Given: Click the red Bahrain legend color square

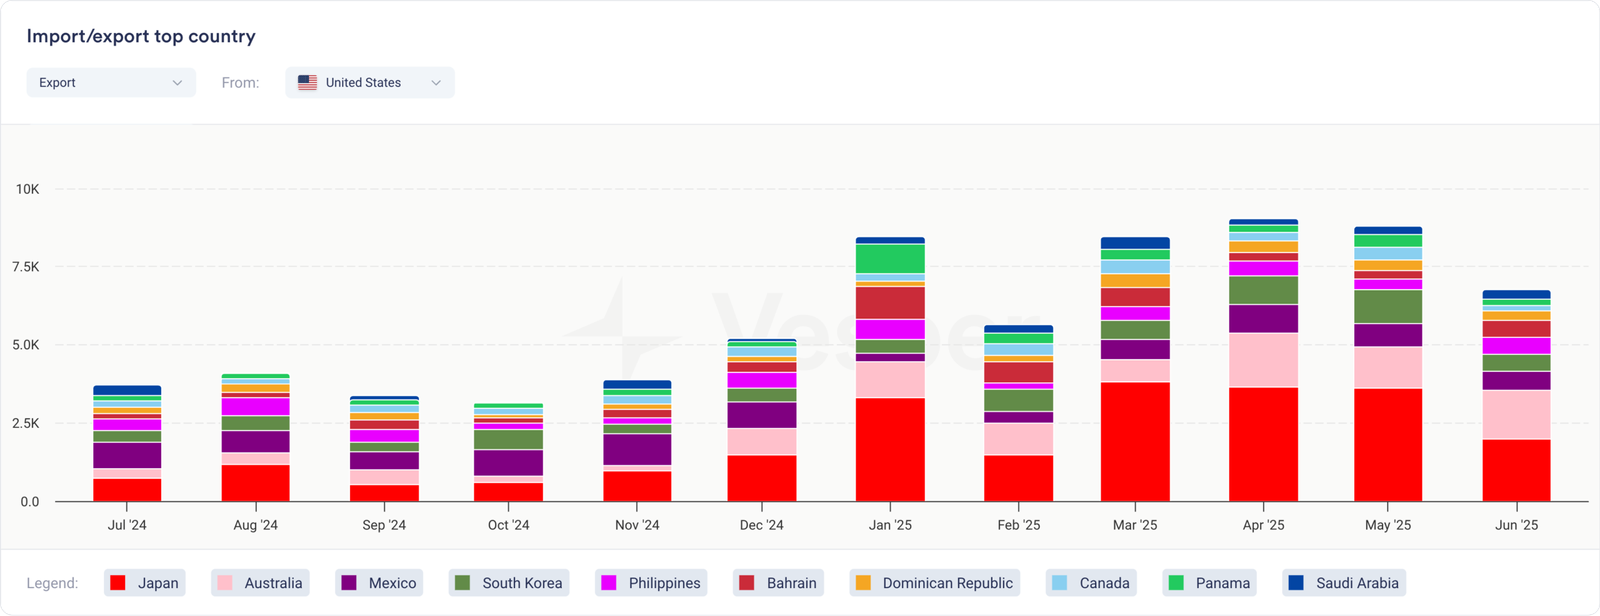Looking at the screenshot, I should tap(745, 583).
